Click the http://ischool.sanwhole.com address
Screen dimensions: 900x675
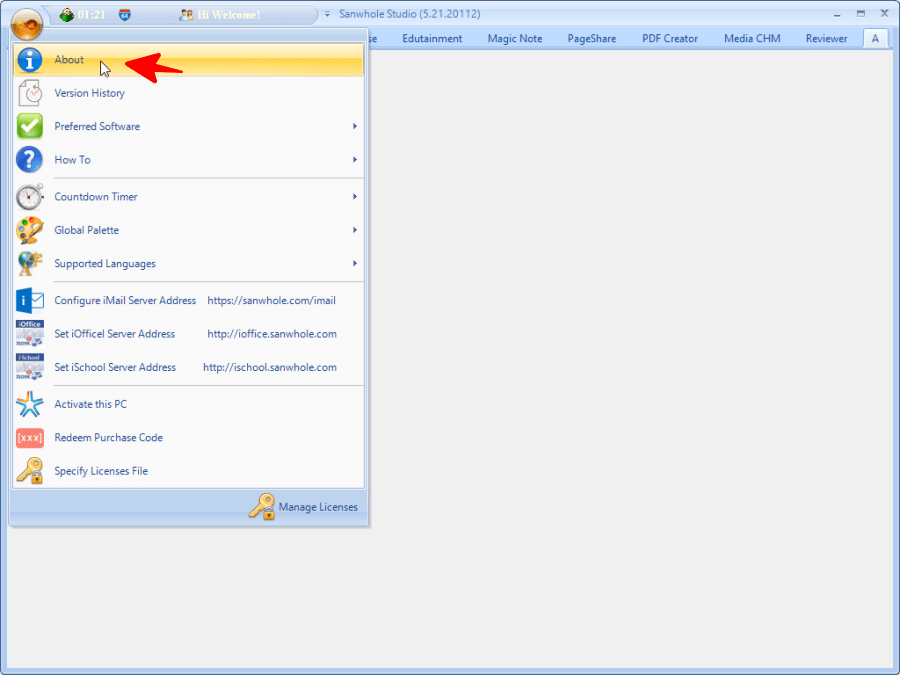click(270, 367)
